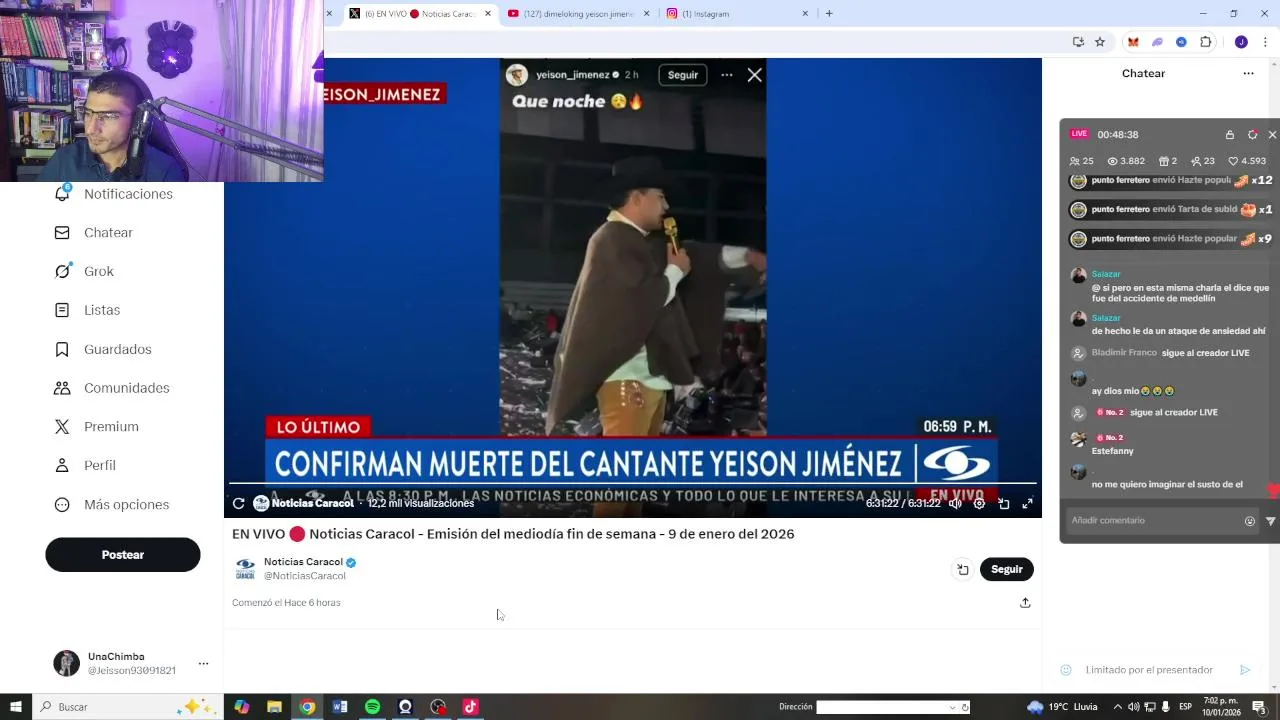Viewport: 1280px width, 720px height.
Task: Click the install app icon in address bar
Action: click(x=1078, y=42)
